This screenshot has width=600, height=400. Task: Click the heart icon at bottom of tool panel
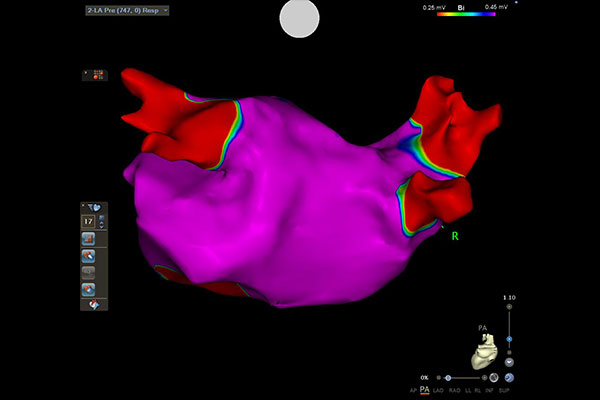coord(97,304)
